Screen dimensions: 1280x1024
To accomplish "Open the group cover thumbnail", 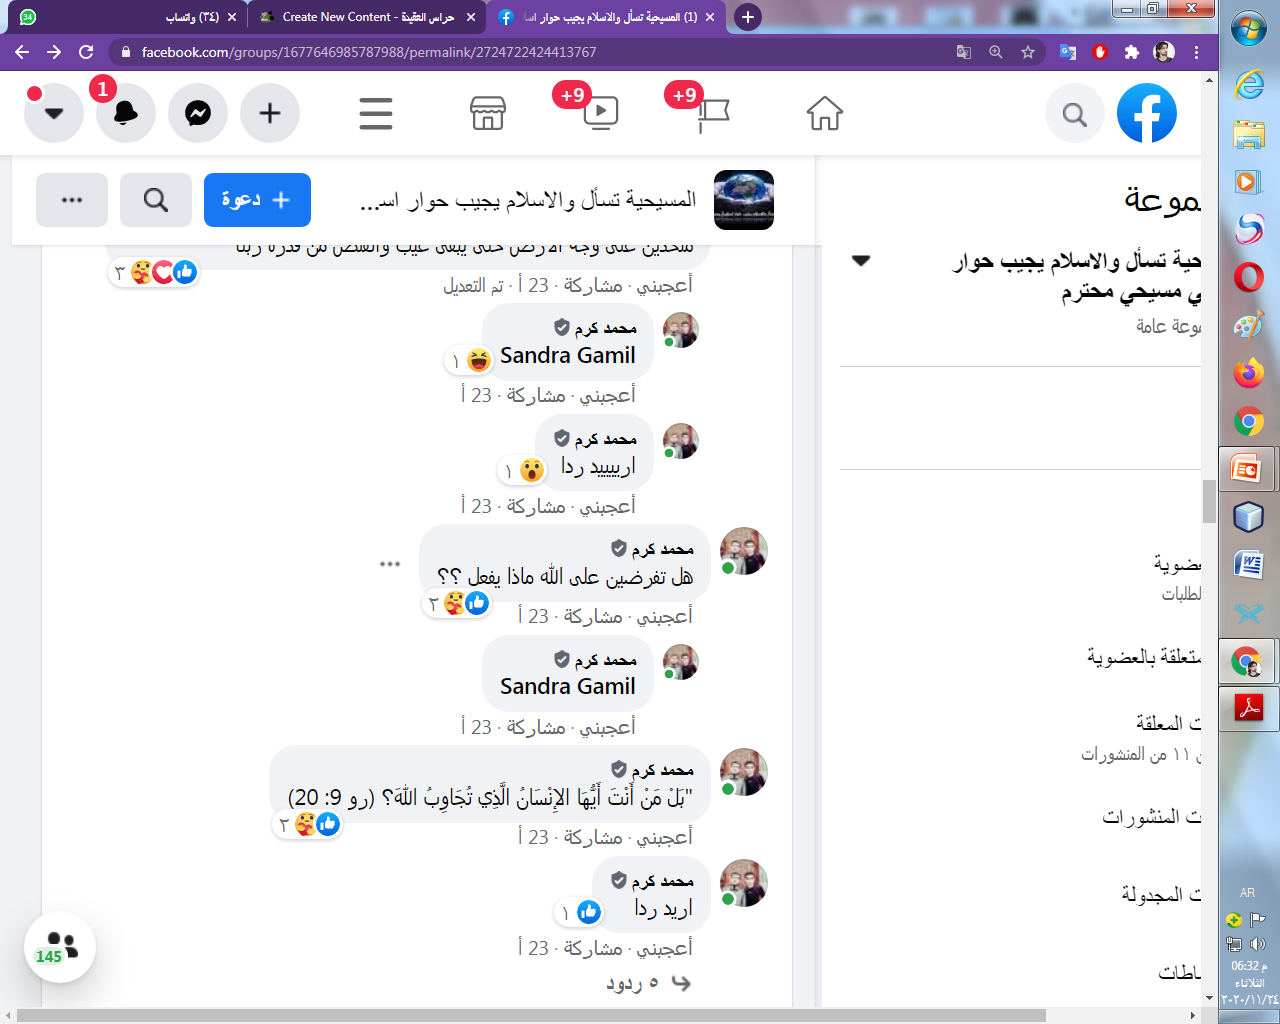I will pyautogui.click(x=744, y=200).
